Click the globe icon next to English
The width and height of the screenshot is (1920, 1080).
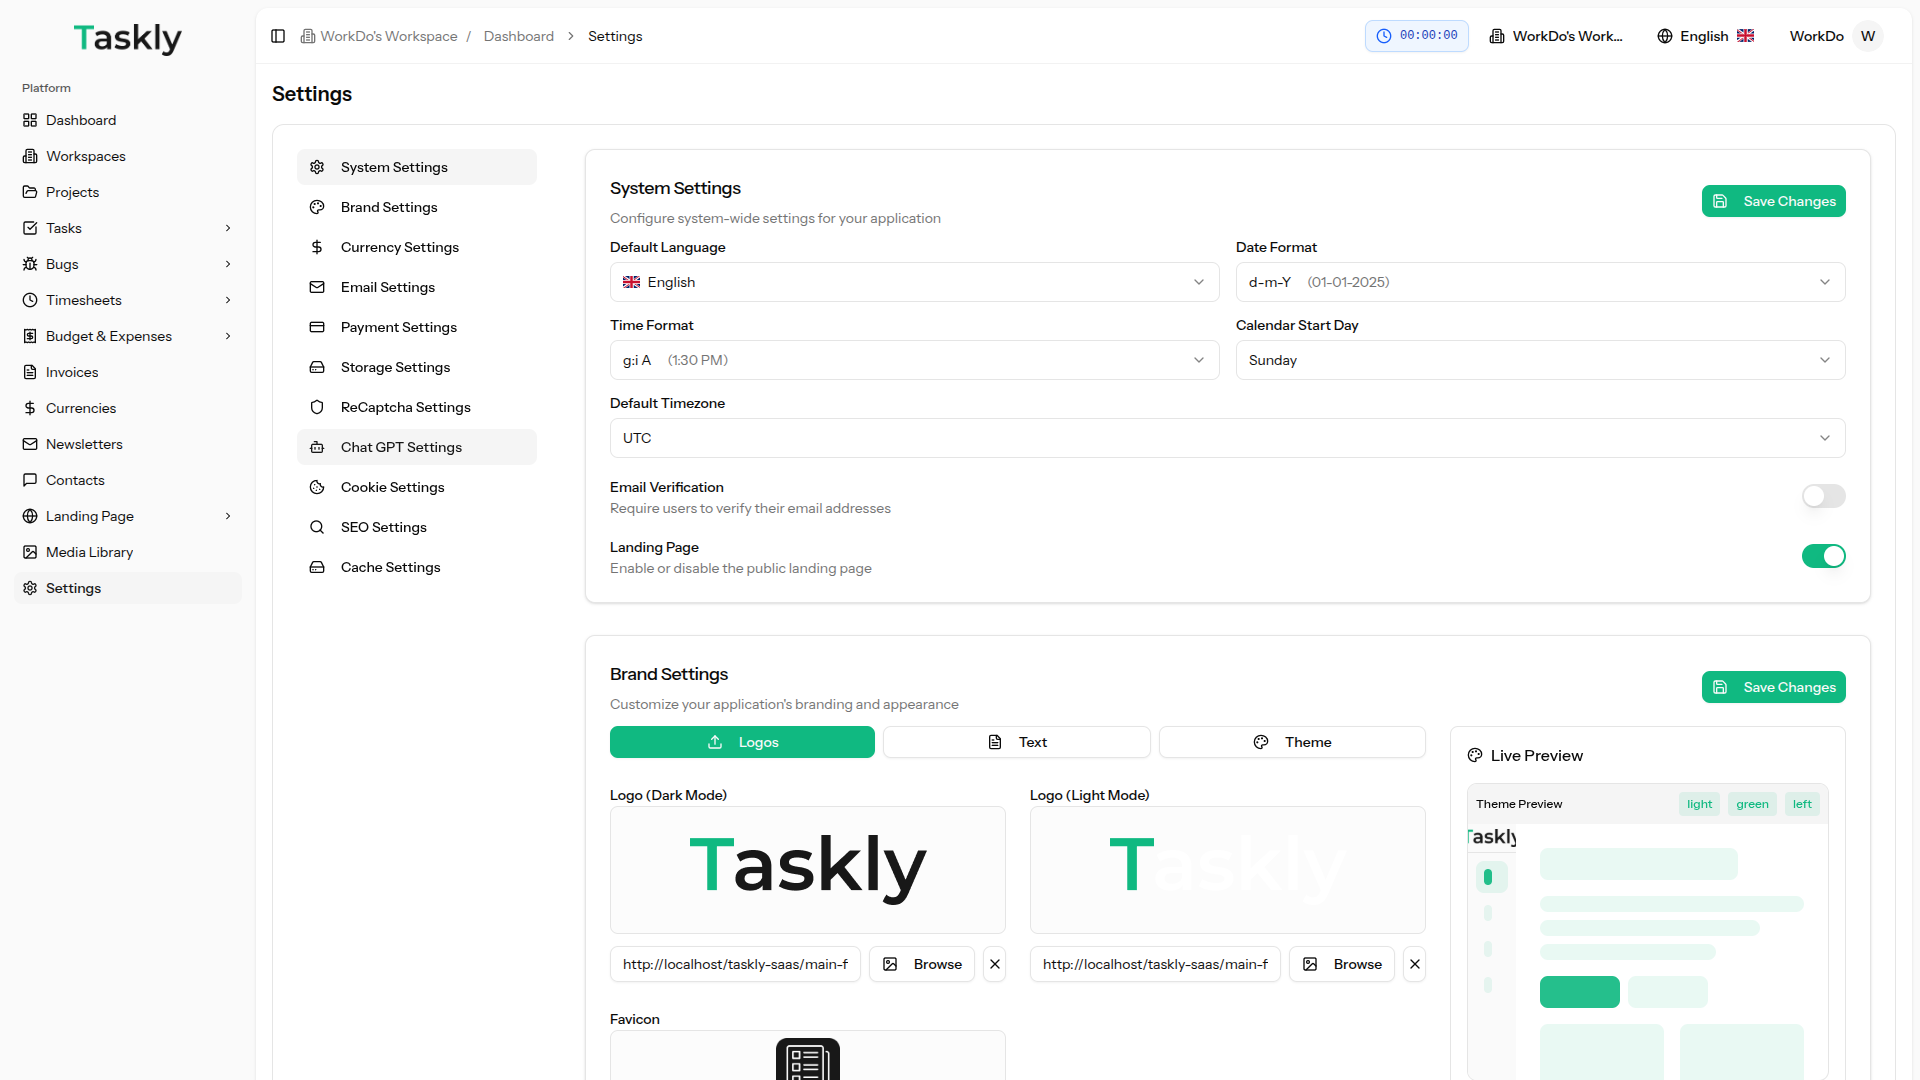[x=1665, y=36]
